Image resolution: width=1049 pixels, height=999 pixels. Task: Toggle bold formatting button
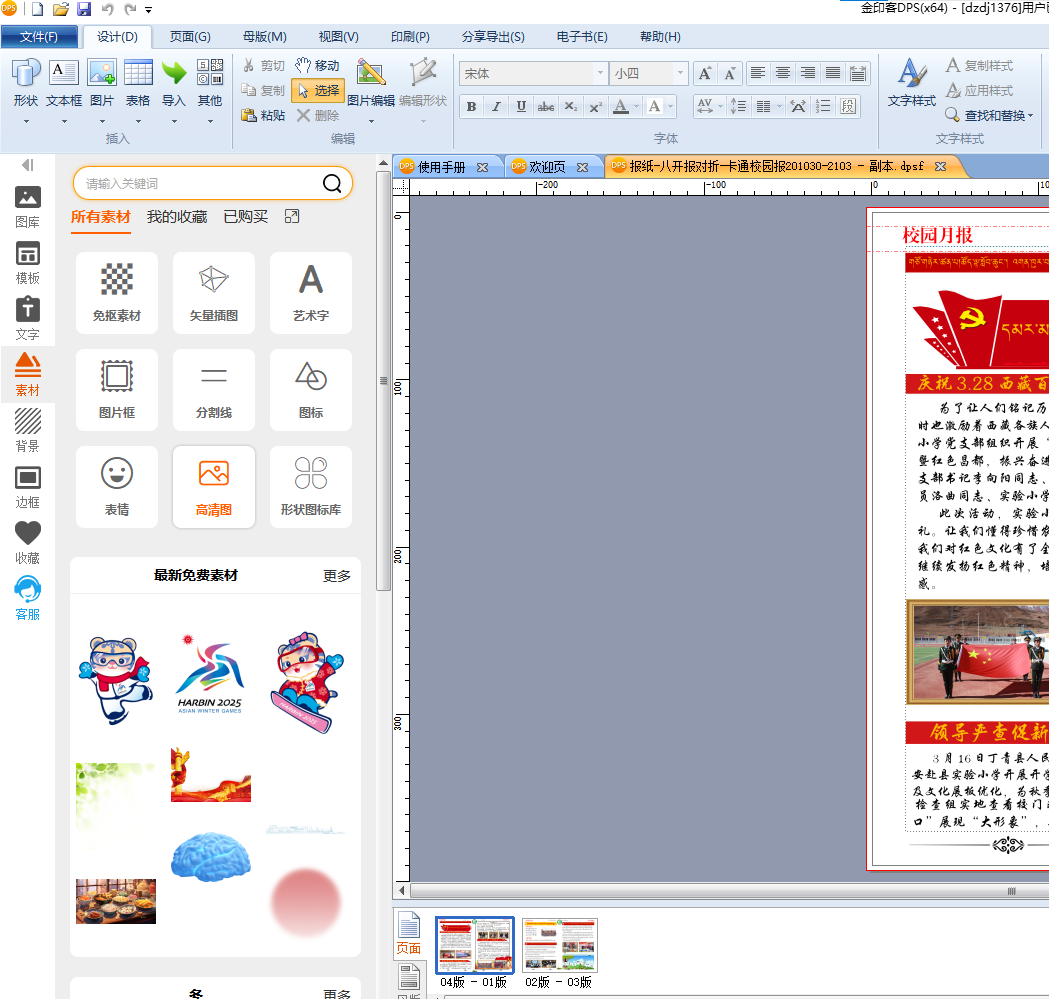pyautogui.click(x=472, y=106)
